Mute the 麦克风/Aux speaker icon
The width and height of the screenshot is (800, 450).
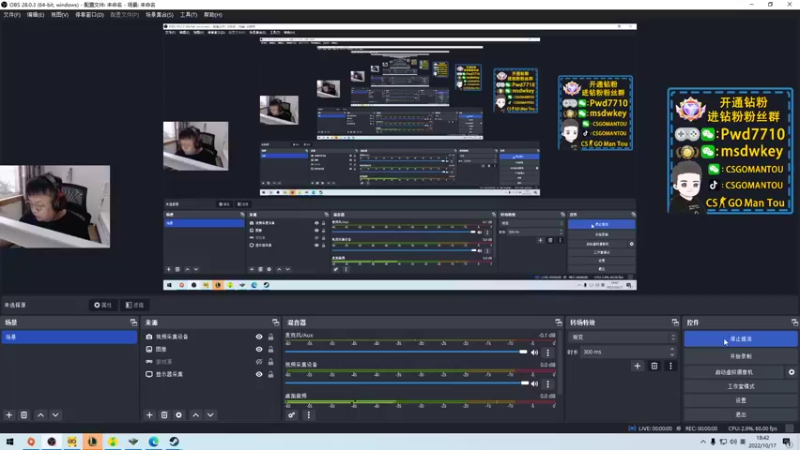pyautogui.click(x=535, y=352)
